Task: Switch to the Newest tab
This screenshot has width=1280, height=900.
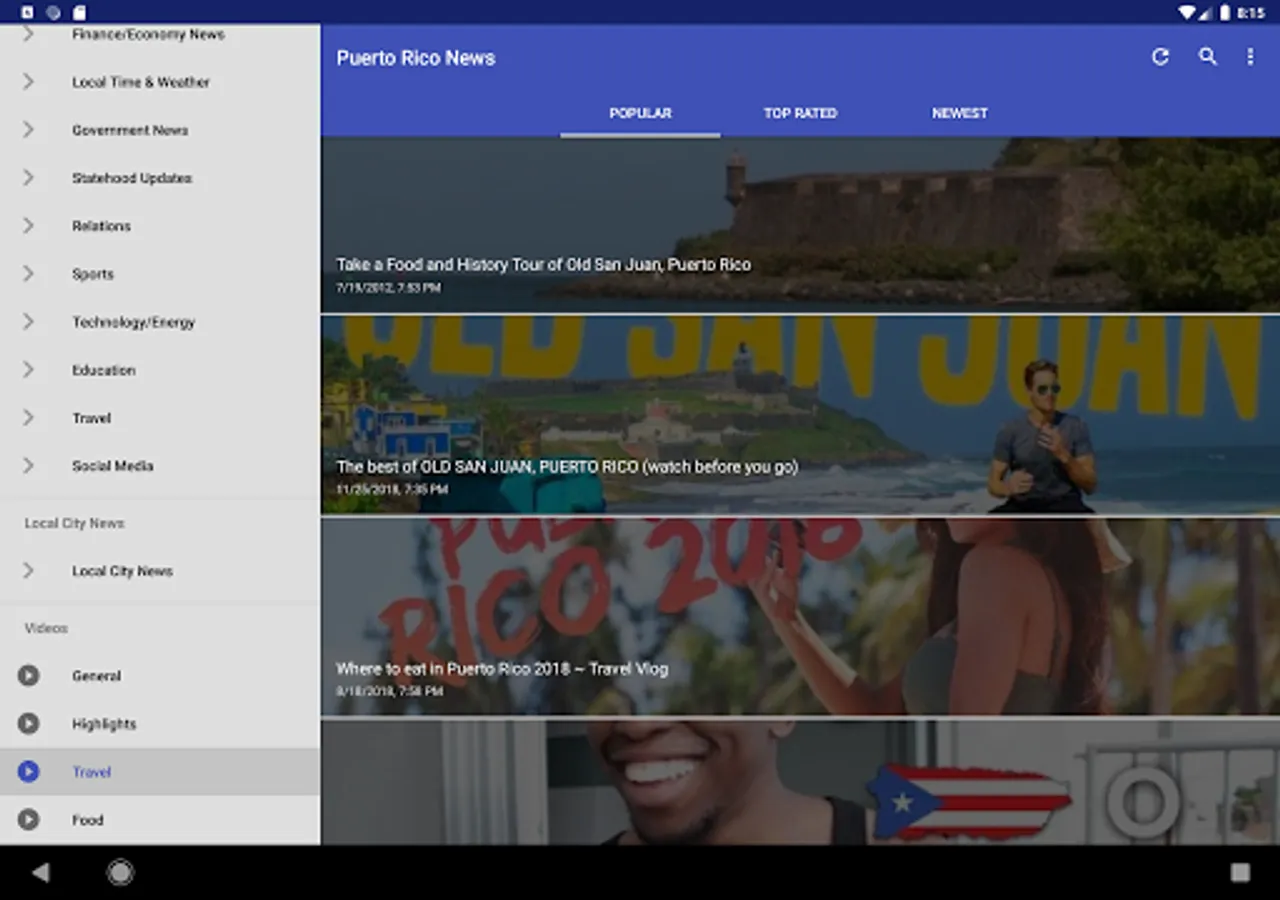Action: coord(960,113)
